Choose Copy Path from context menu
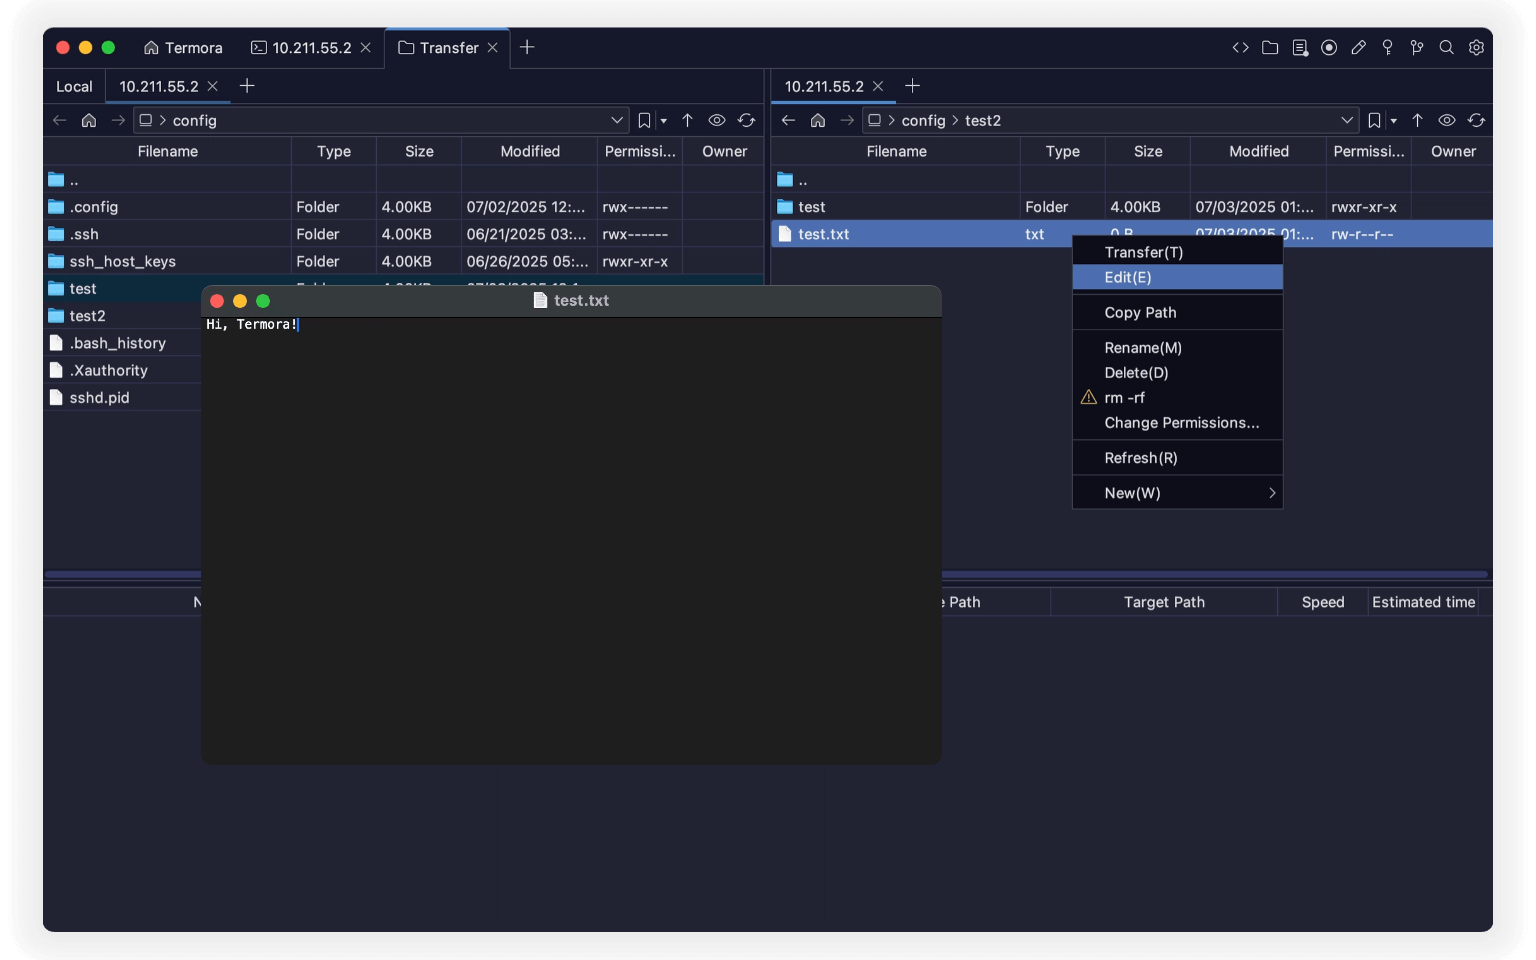The height and width of the screenshot is (960, 1536). point(1139,312)
